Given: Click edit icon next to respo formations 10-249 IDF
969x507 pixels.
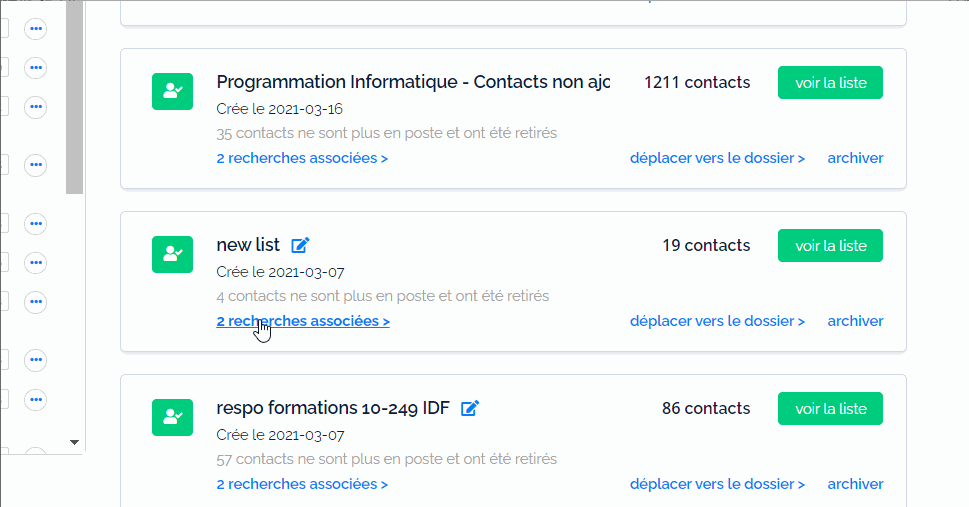Looking at the screenshot, I should click(470, 408).
